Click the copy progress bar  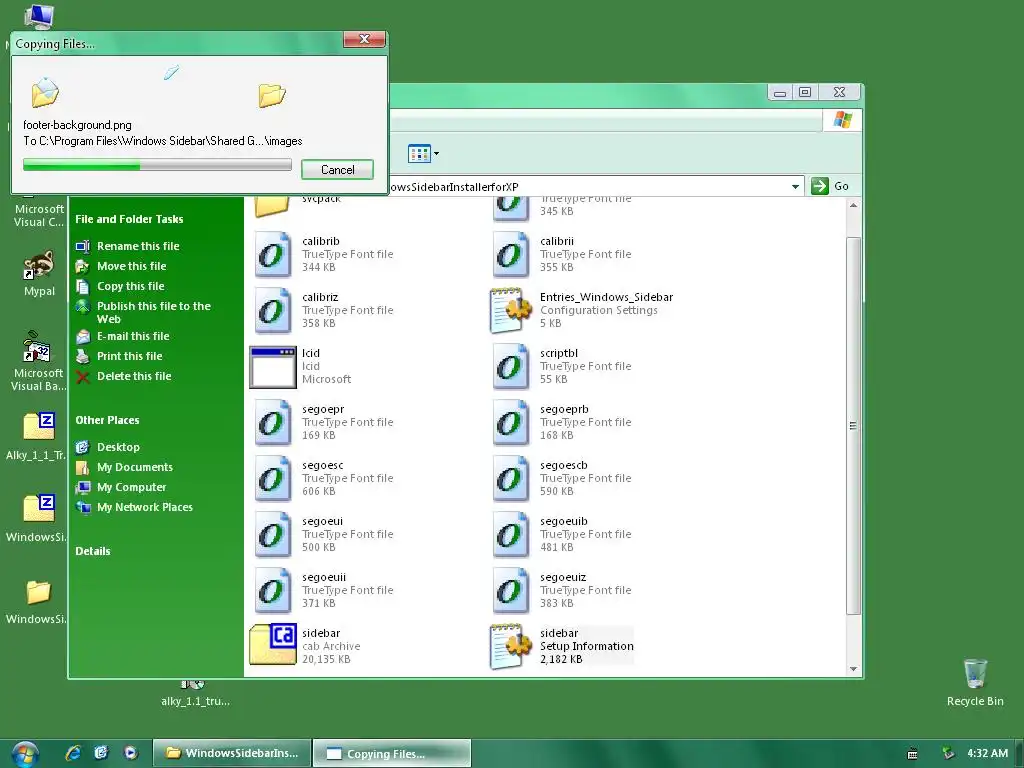tap(157, 165)
